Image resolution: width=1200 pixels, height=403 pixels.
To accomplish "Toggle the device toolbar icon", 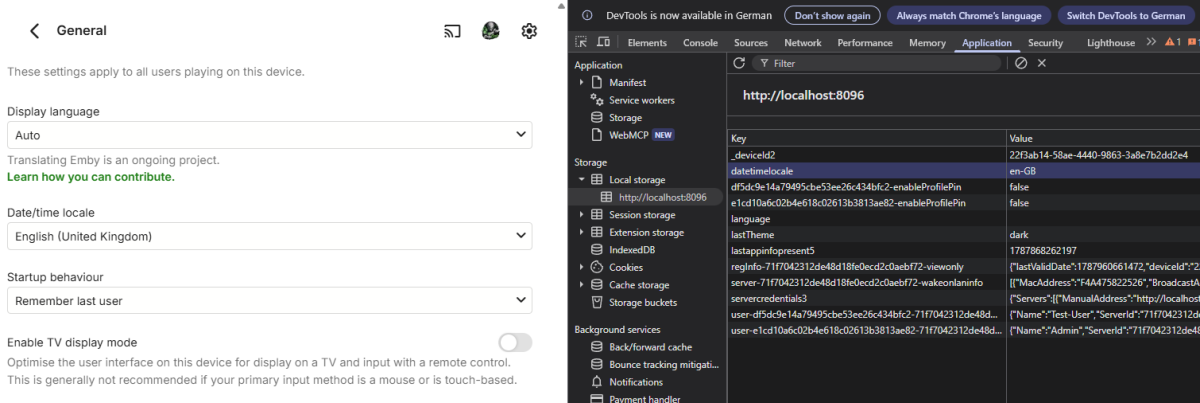I will click(603, 42).
